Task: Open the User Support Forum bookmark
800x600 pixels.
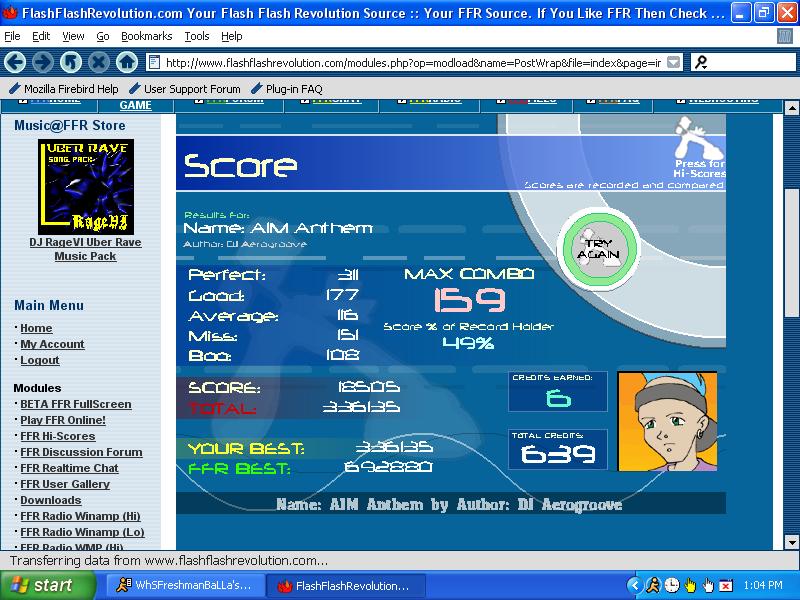Action: pos(185,89)
